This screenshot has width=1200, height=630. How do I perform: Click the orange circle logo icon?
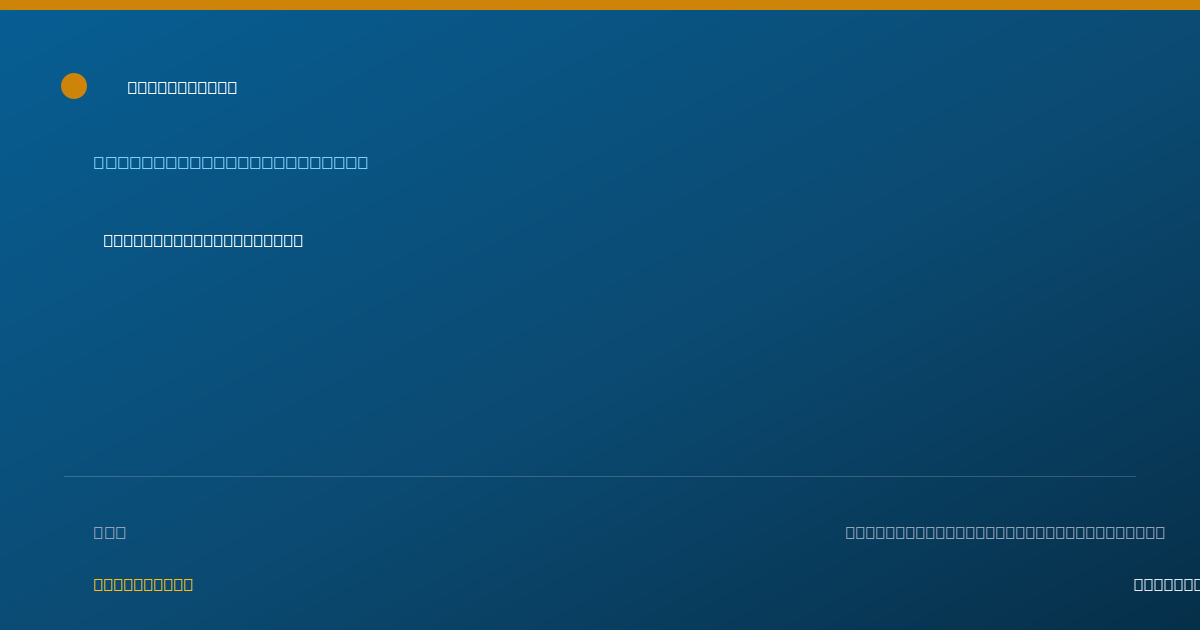pyautogui.click(x=74, y=86)
